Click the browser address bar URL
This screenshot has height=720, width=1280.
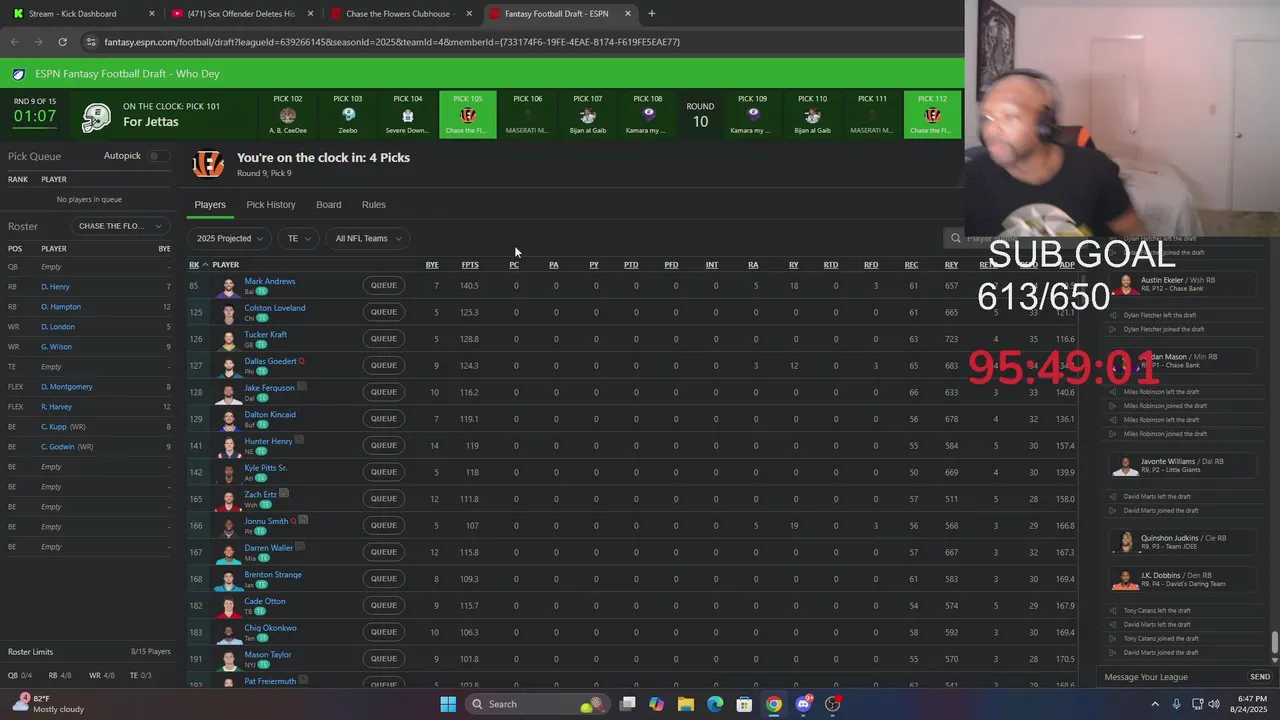click(392, 42)
